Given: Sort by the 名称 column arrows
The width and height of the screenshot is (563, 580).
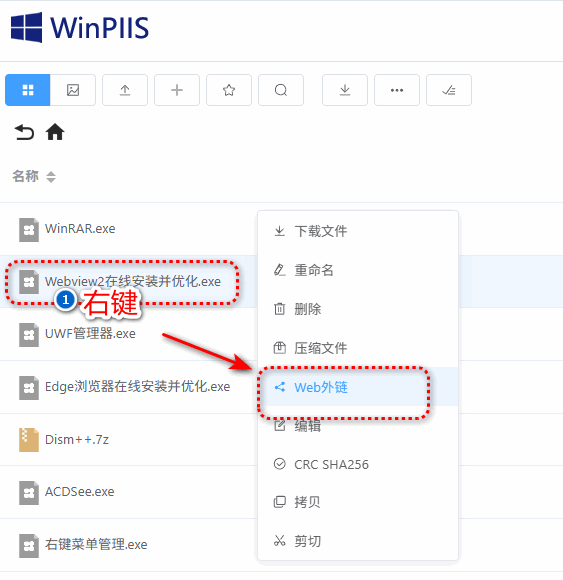Looking at the screenshot, I should (51, 177).
